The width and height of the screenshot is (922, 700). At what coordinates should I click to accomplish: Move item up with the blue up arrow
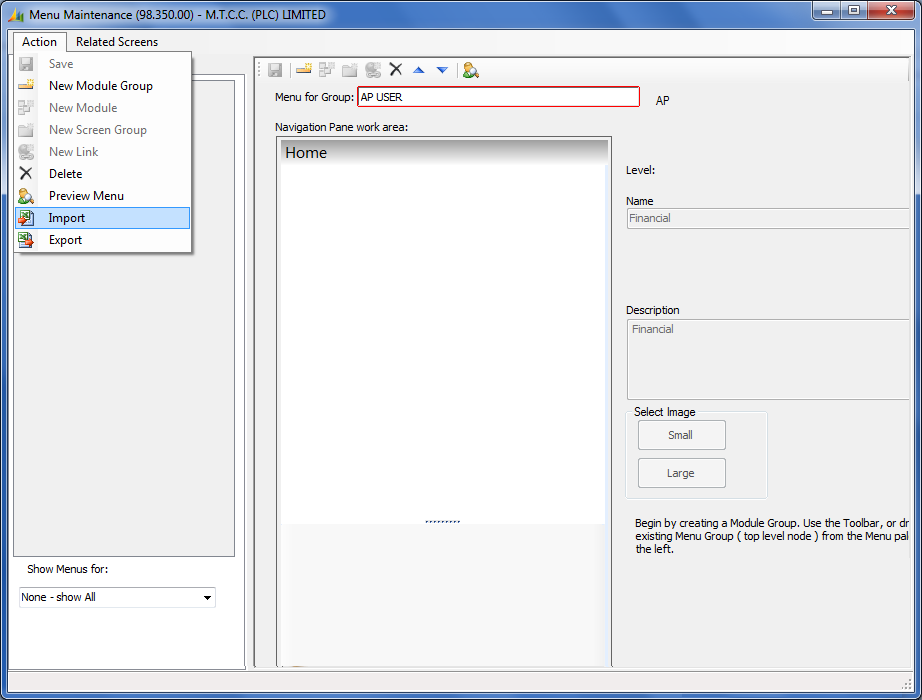pyautogui.click(x=418, y=70)
